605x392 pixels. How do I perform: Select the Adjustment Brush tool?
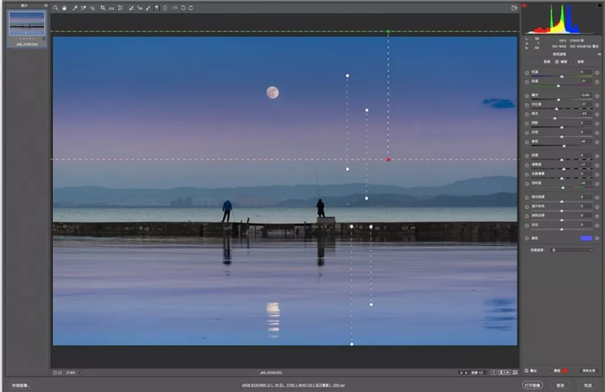[x=148, y=8]
